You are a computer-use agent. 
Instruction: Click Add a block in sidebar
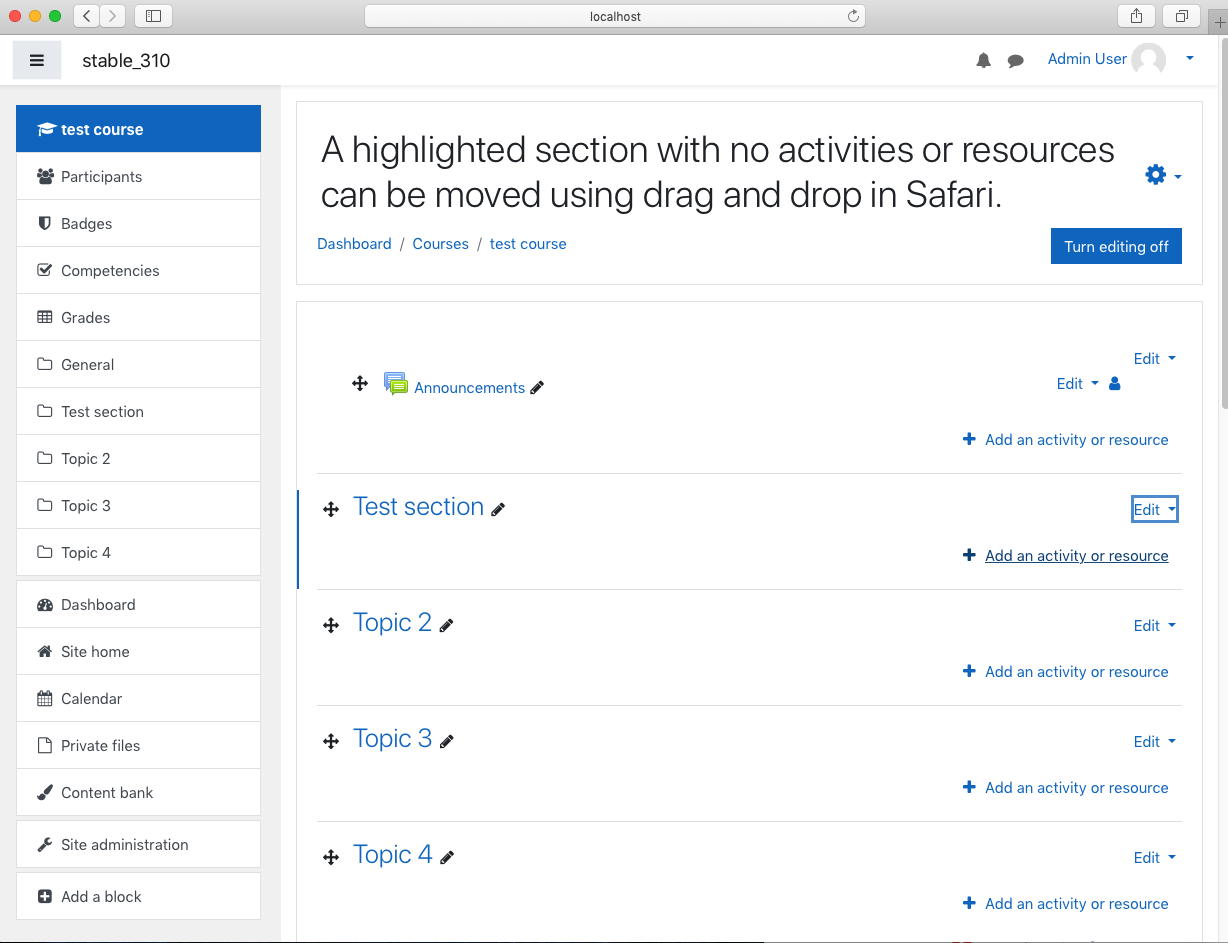[x=138, y=896]
